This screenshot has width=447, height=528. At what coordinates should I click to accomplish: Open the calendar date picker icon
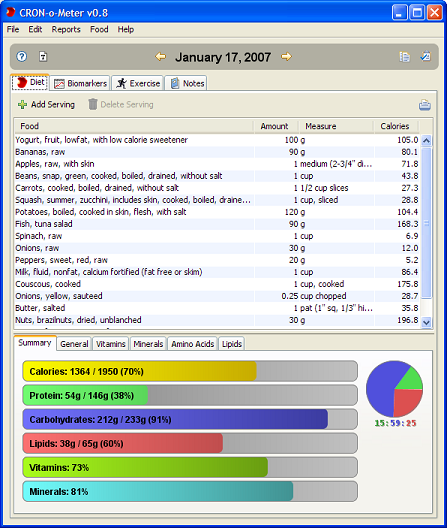click(43, 57)
